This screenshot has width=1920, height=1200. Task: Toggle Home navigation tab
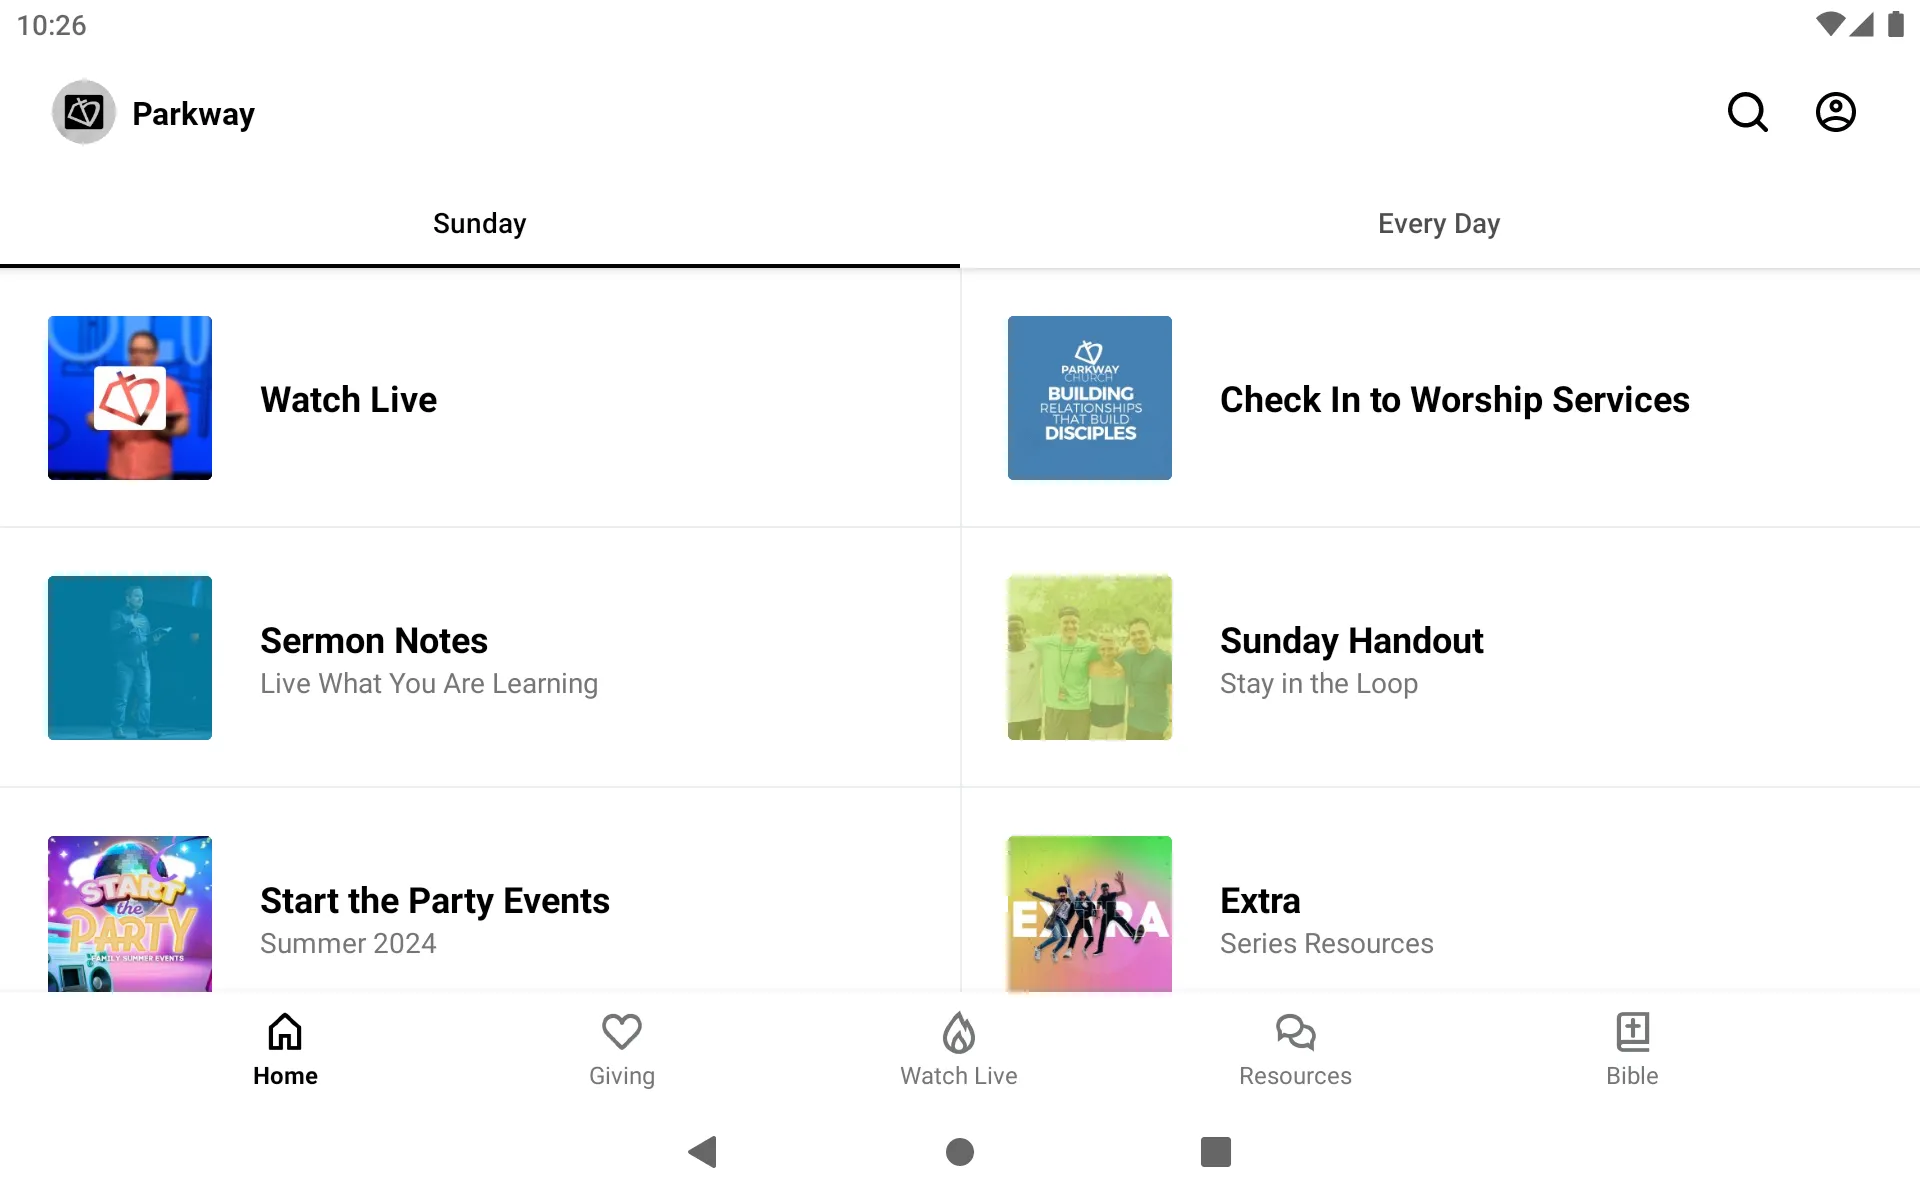[x=283, y=1047]
